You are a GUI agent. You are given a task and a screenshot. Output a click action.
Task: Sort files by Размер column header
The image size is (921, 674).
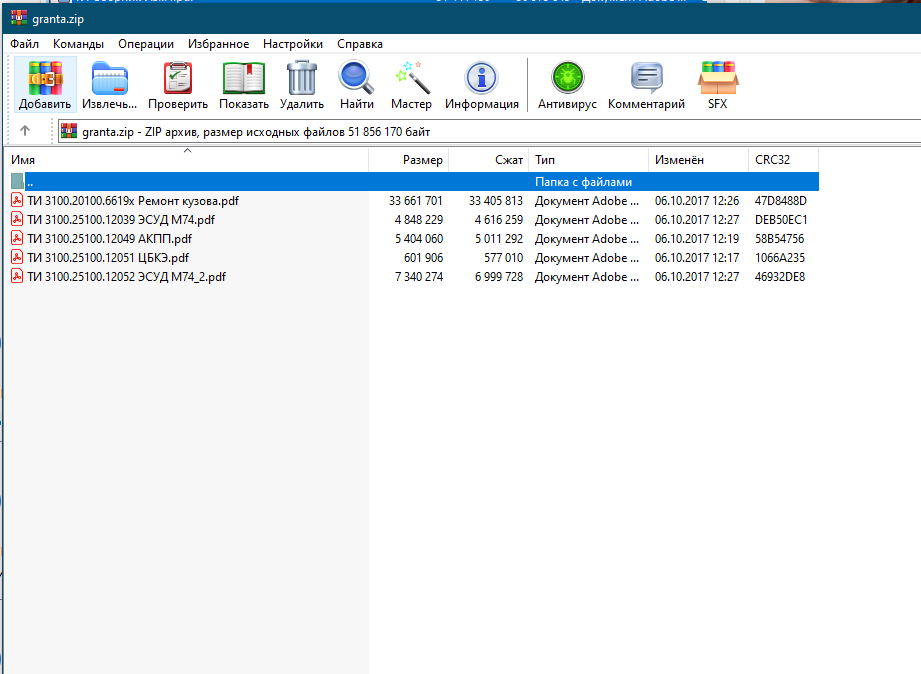[408, 160]
